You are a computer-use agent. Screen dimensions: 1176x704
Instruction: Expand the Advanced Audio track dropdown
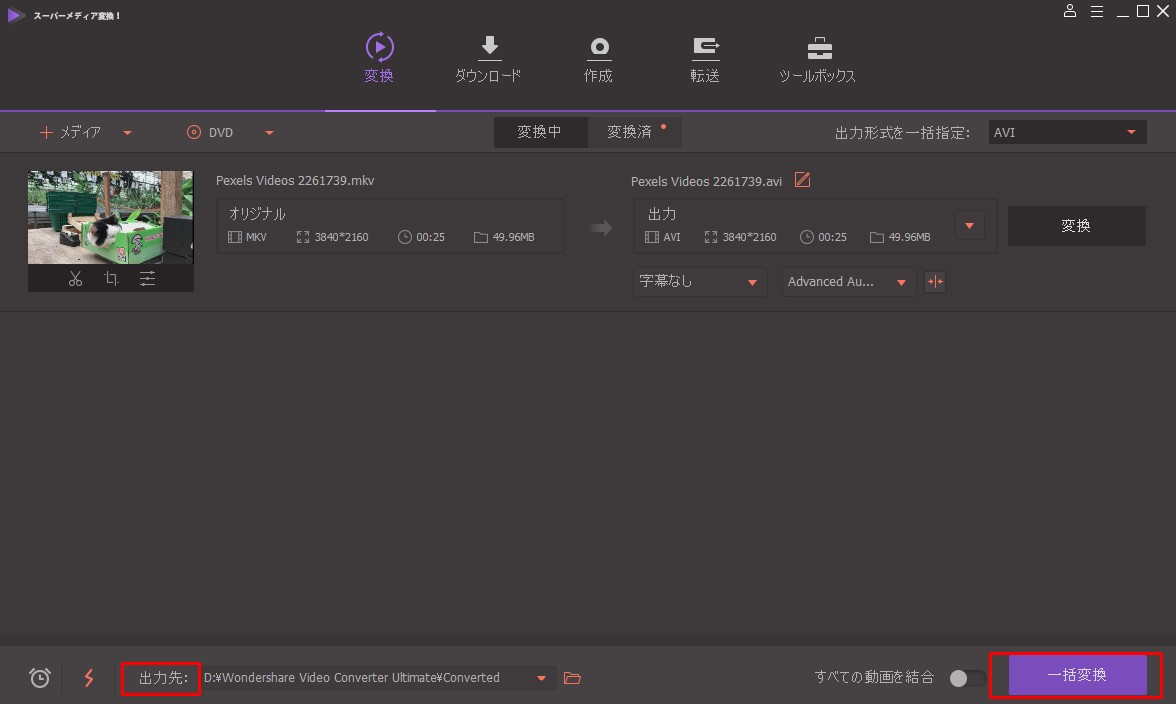848,282
